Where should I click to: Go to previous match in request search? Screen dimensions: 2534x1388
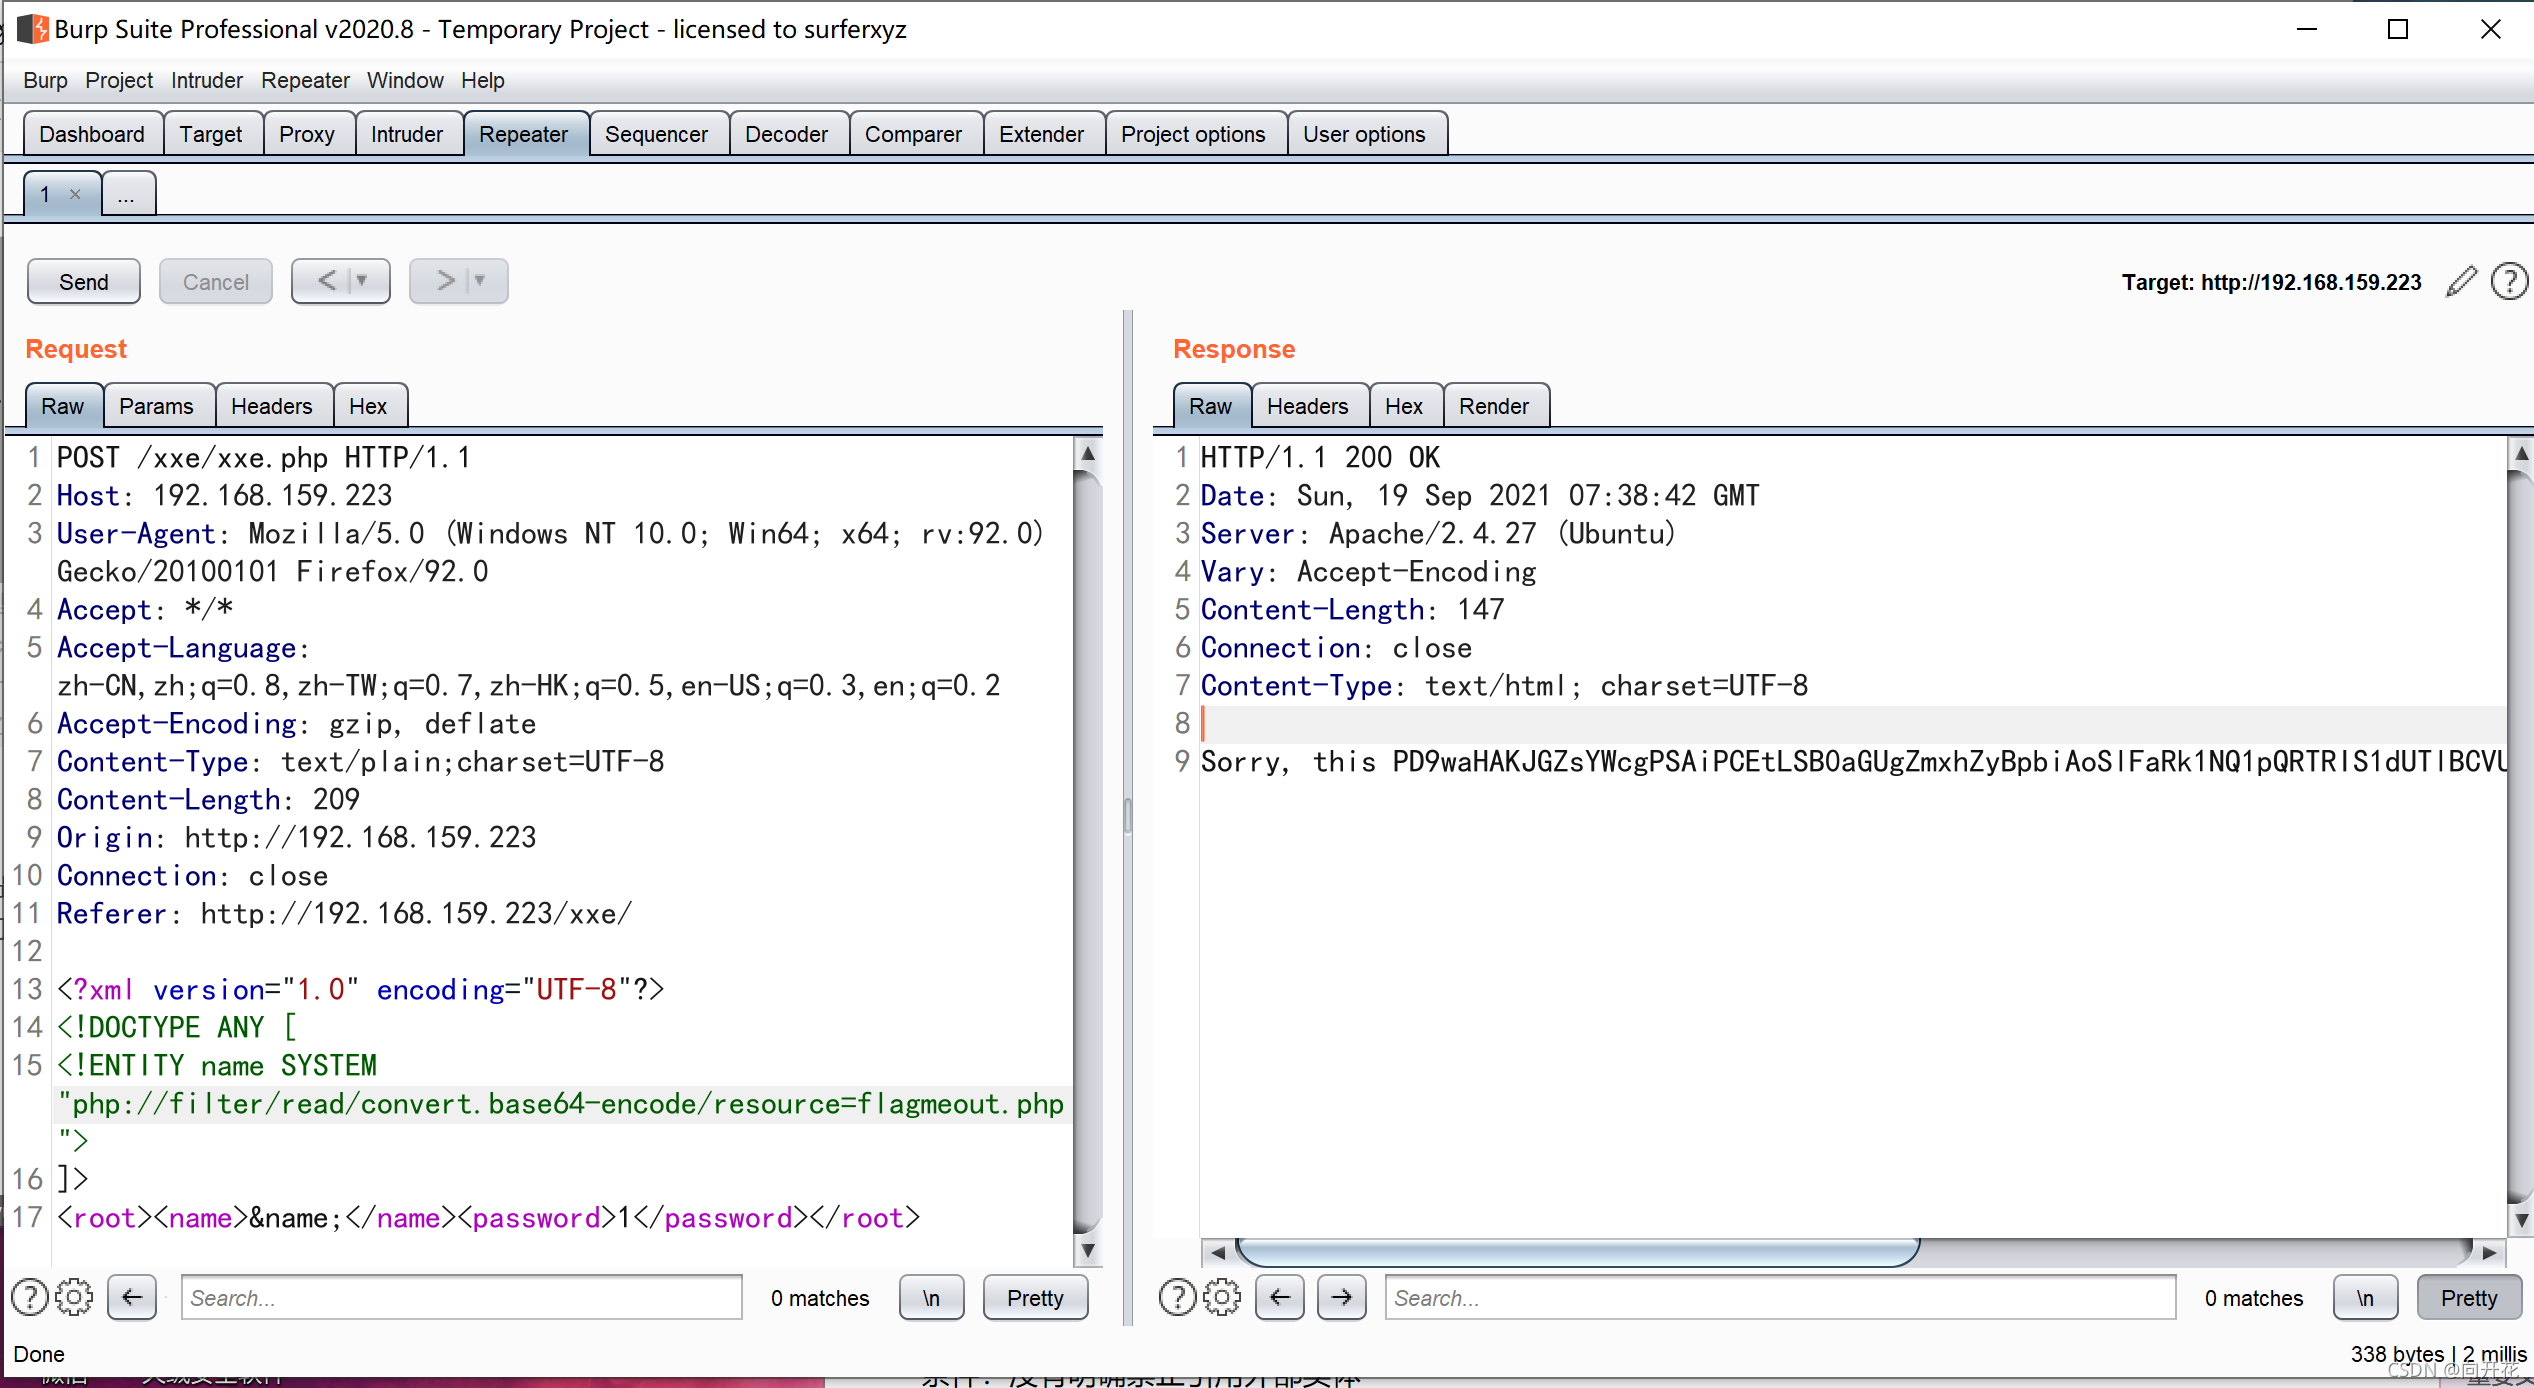132,1298
